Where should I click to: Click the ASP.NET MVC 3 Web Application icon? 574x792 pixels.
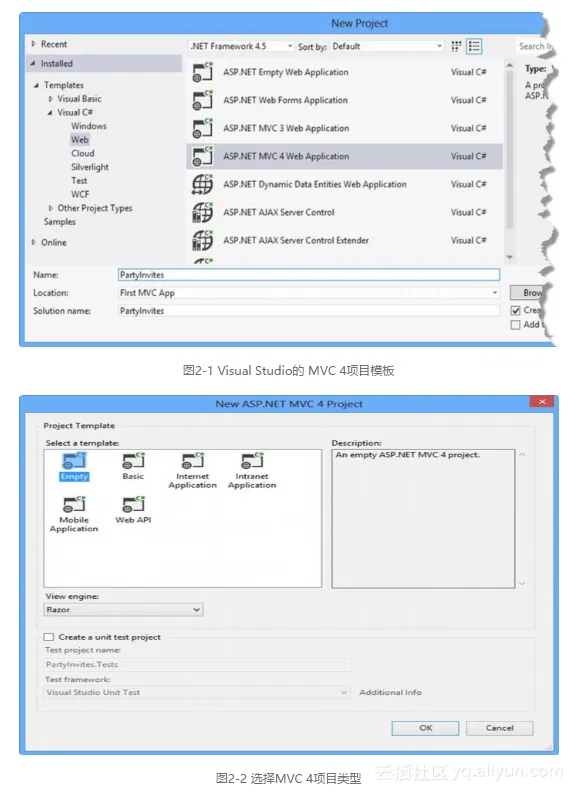203,128
